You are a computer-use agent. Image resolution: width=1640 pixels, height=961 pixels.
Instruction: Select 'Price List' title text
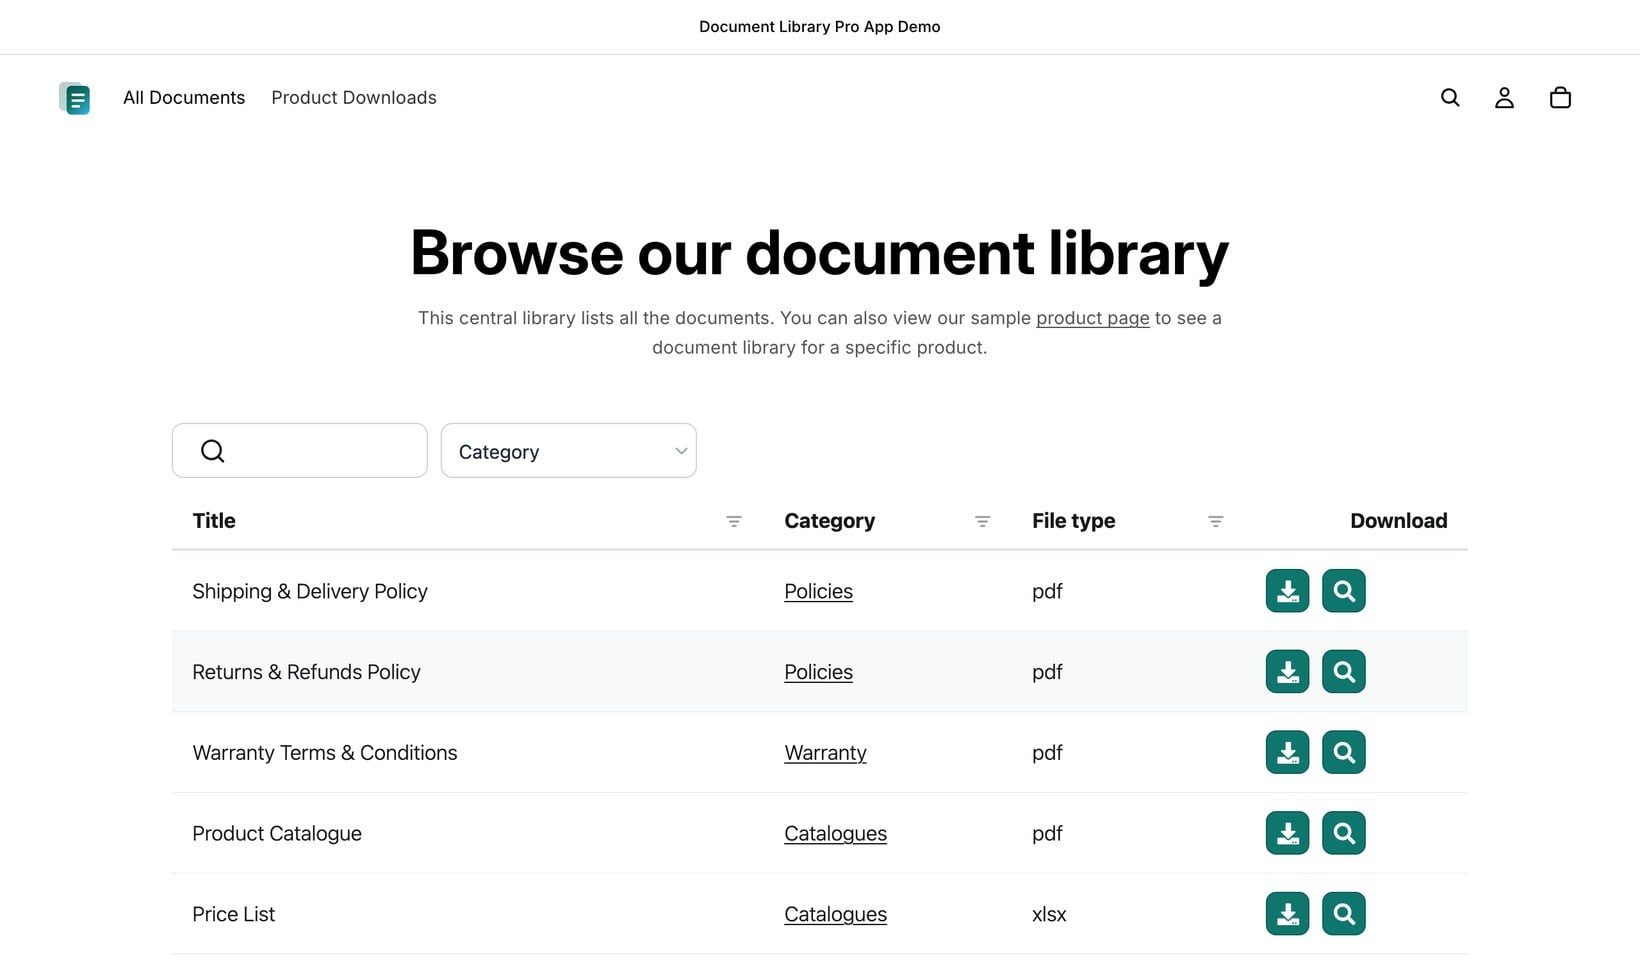pos(233,914)
